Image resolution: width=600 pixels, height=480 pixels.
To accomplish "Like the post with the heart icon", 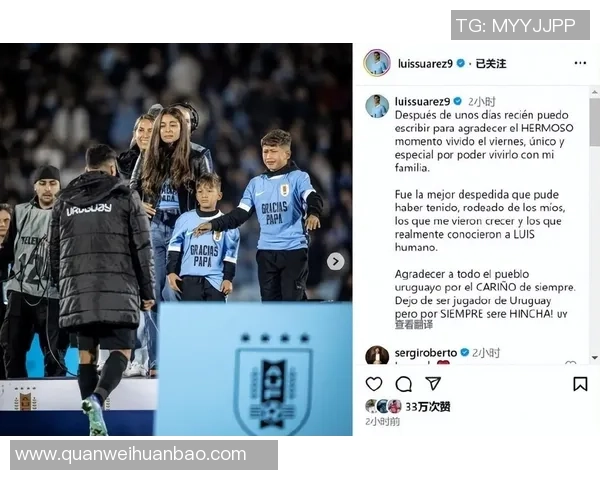I will 374,384.
